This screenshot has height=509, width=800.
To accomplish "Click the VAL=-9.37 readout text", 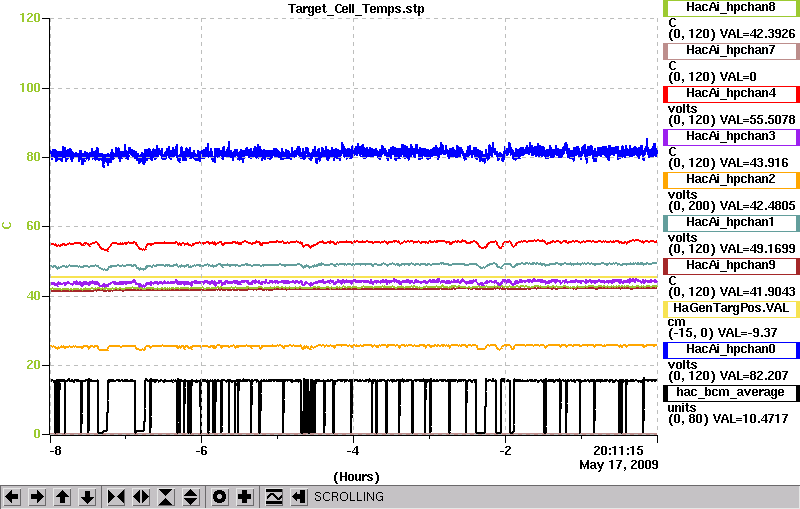I will [747, 333].
